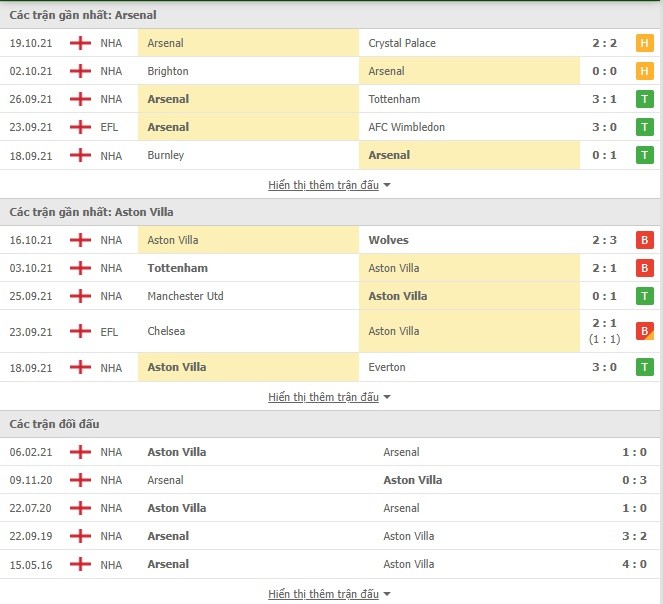663x604 pixels.
Task: Click the draw badge for Arsenal vs Crystal Palace
Action: [644, 43]
